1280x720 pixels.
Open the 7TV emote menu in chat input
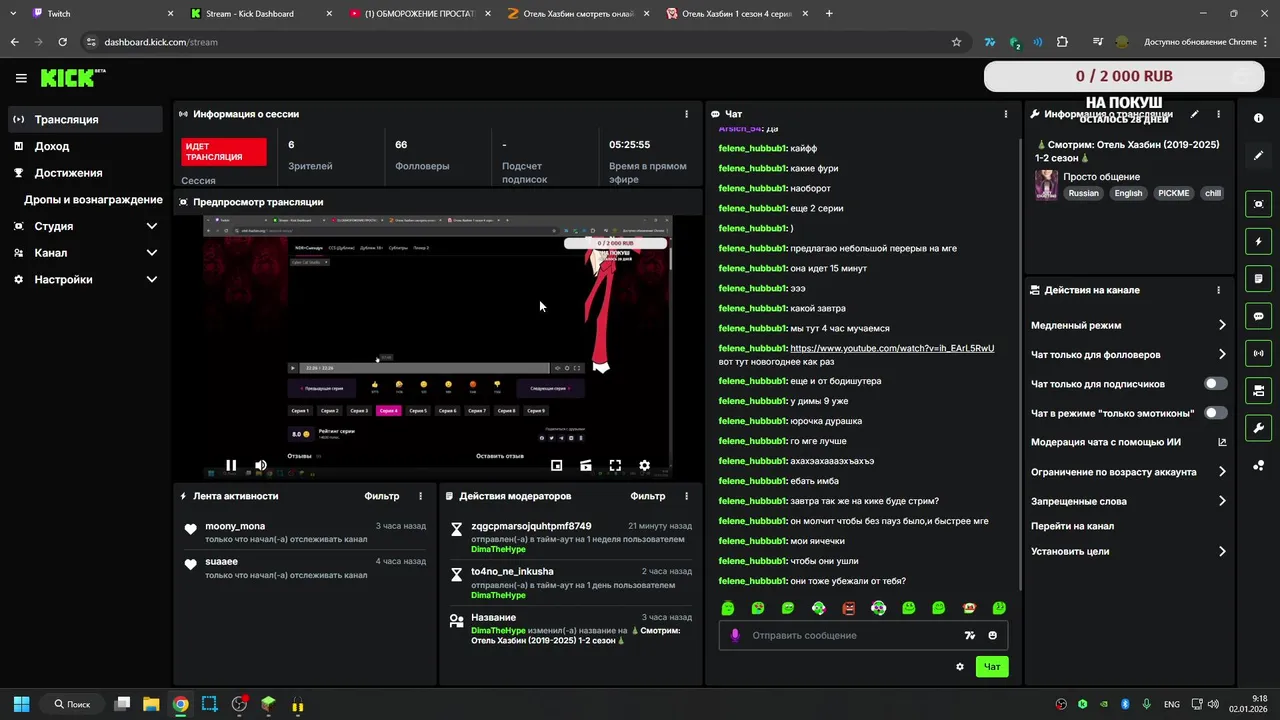969,635
